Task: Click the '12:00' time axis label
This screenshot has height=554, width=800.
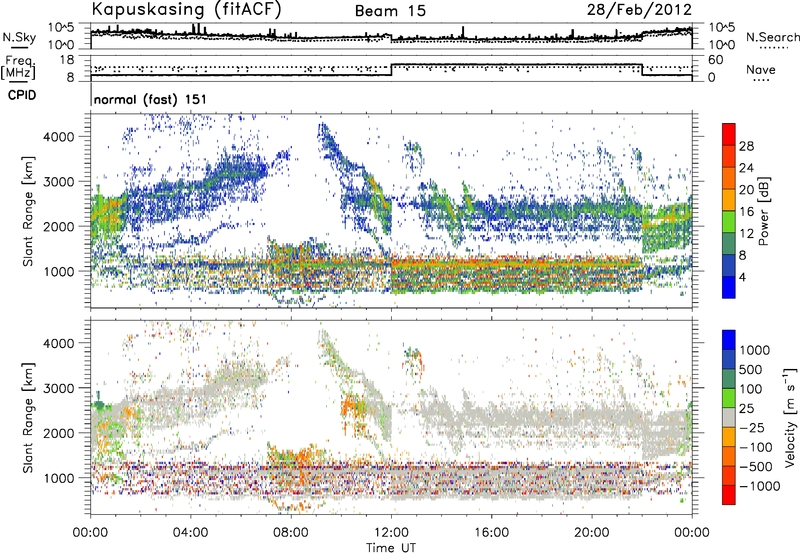Action: click(391, 533)
